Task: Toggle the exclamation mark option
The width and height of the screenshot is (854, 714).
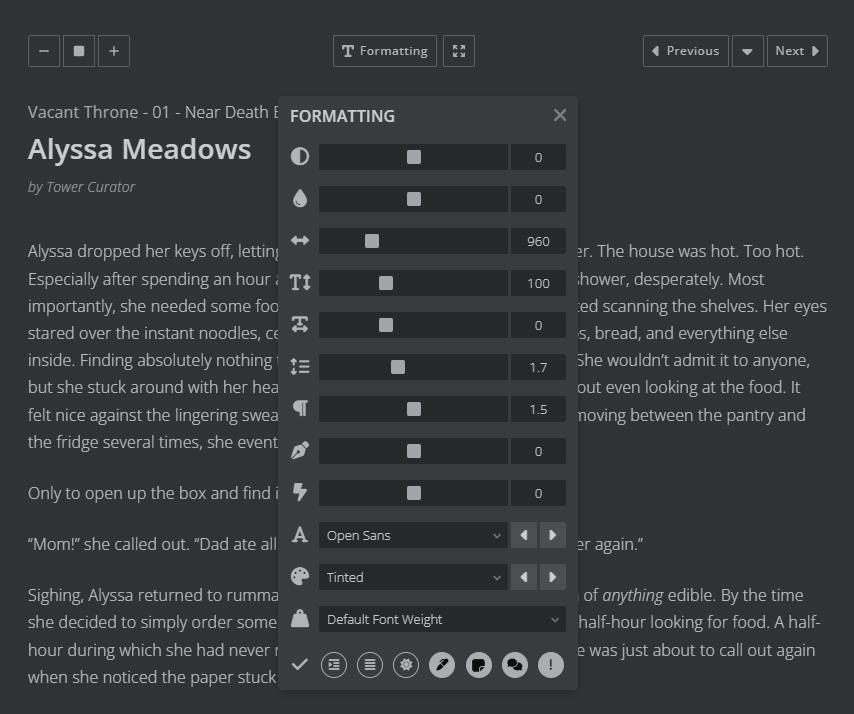Action: coord(551,665)
